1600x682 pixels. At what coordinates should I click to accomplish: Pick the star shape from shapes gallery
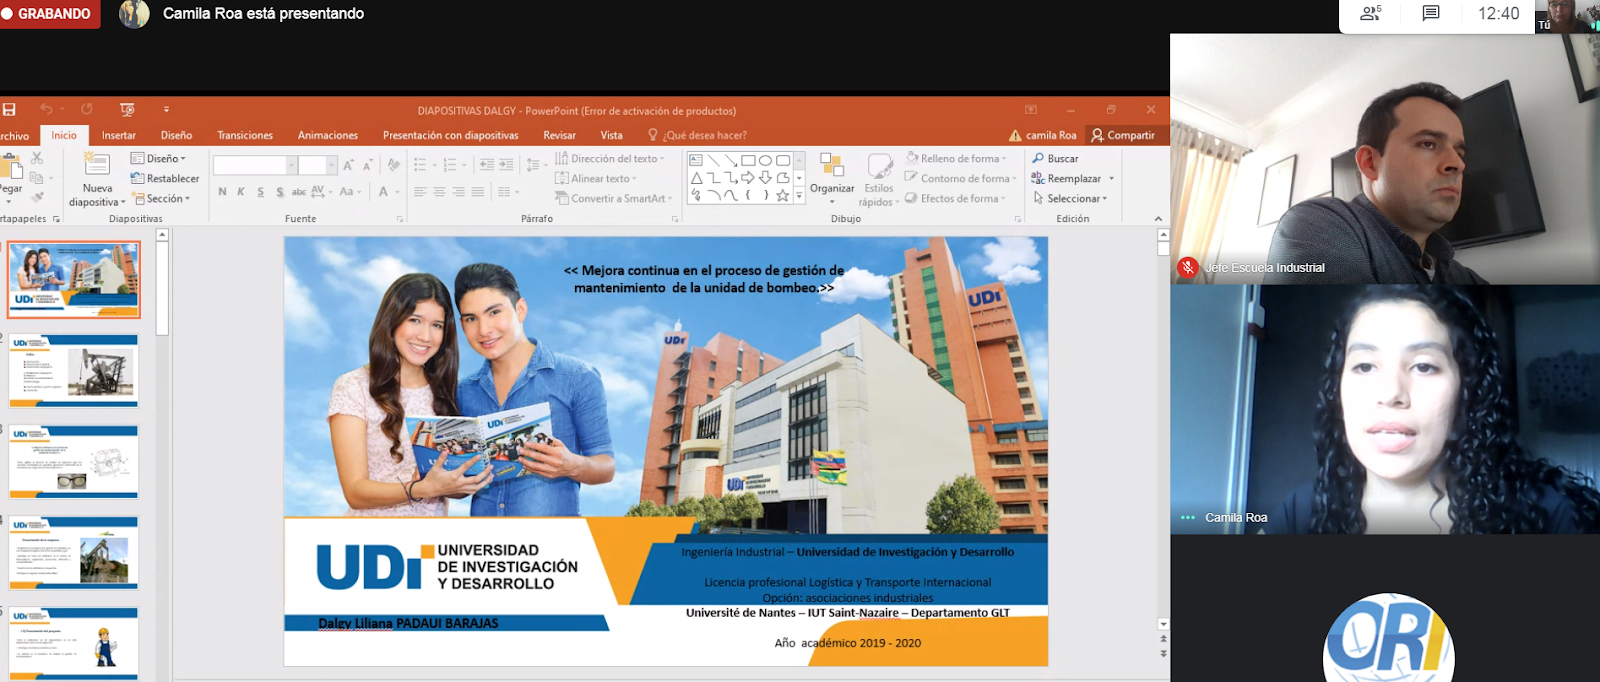tap(783, 196)
